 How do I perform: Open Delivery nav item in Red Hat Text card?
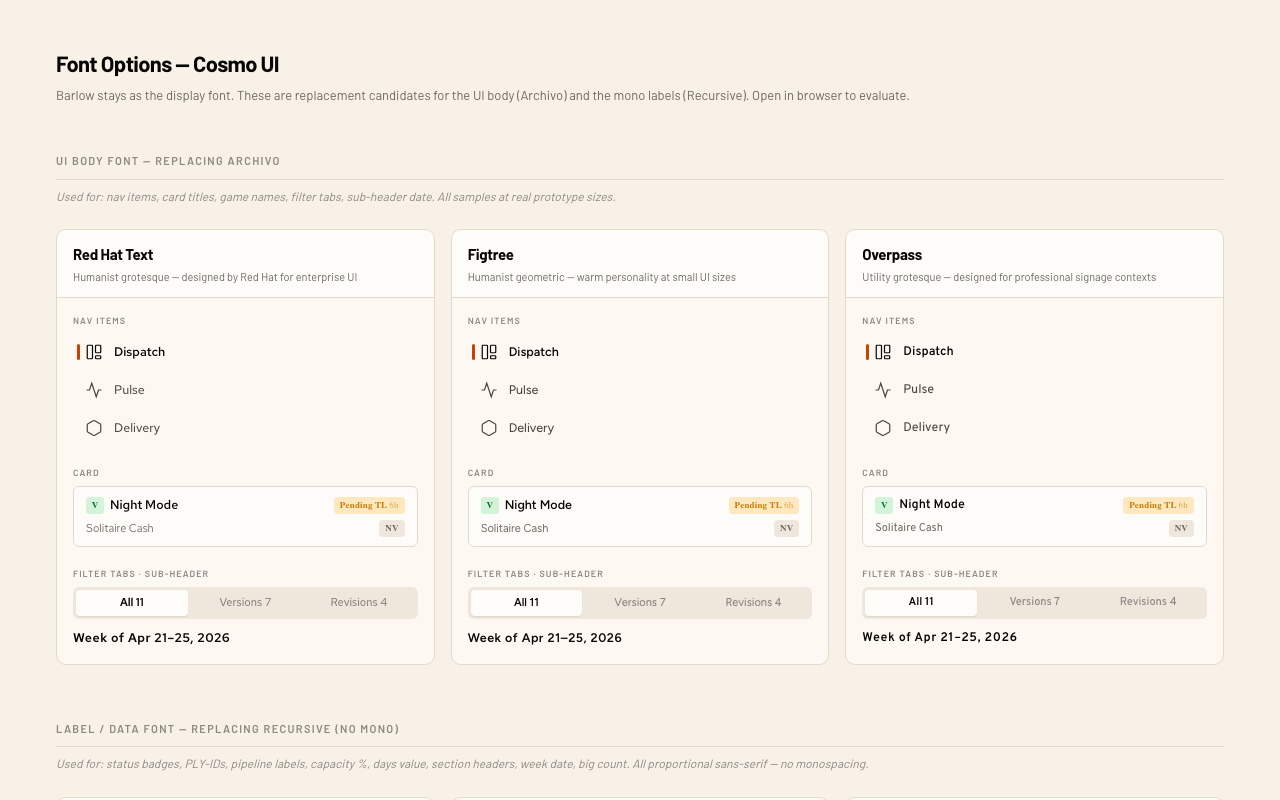(x=245, y=428)
